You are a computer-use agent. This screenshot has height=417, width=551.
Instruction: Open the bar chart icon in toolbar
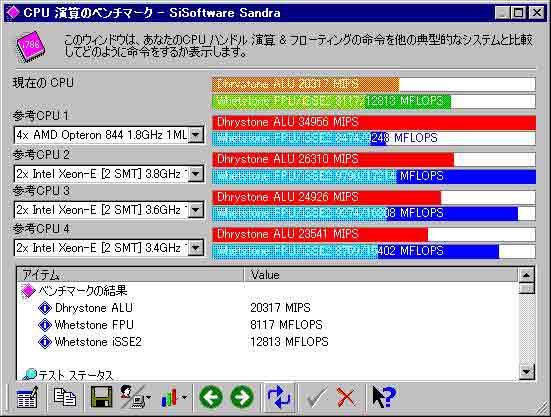click(169, 398)
